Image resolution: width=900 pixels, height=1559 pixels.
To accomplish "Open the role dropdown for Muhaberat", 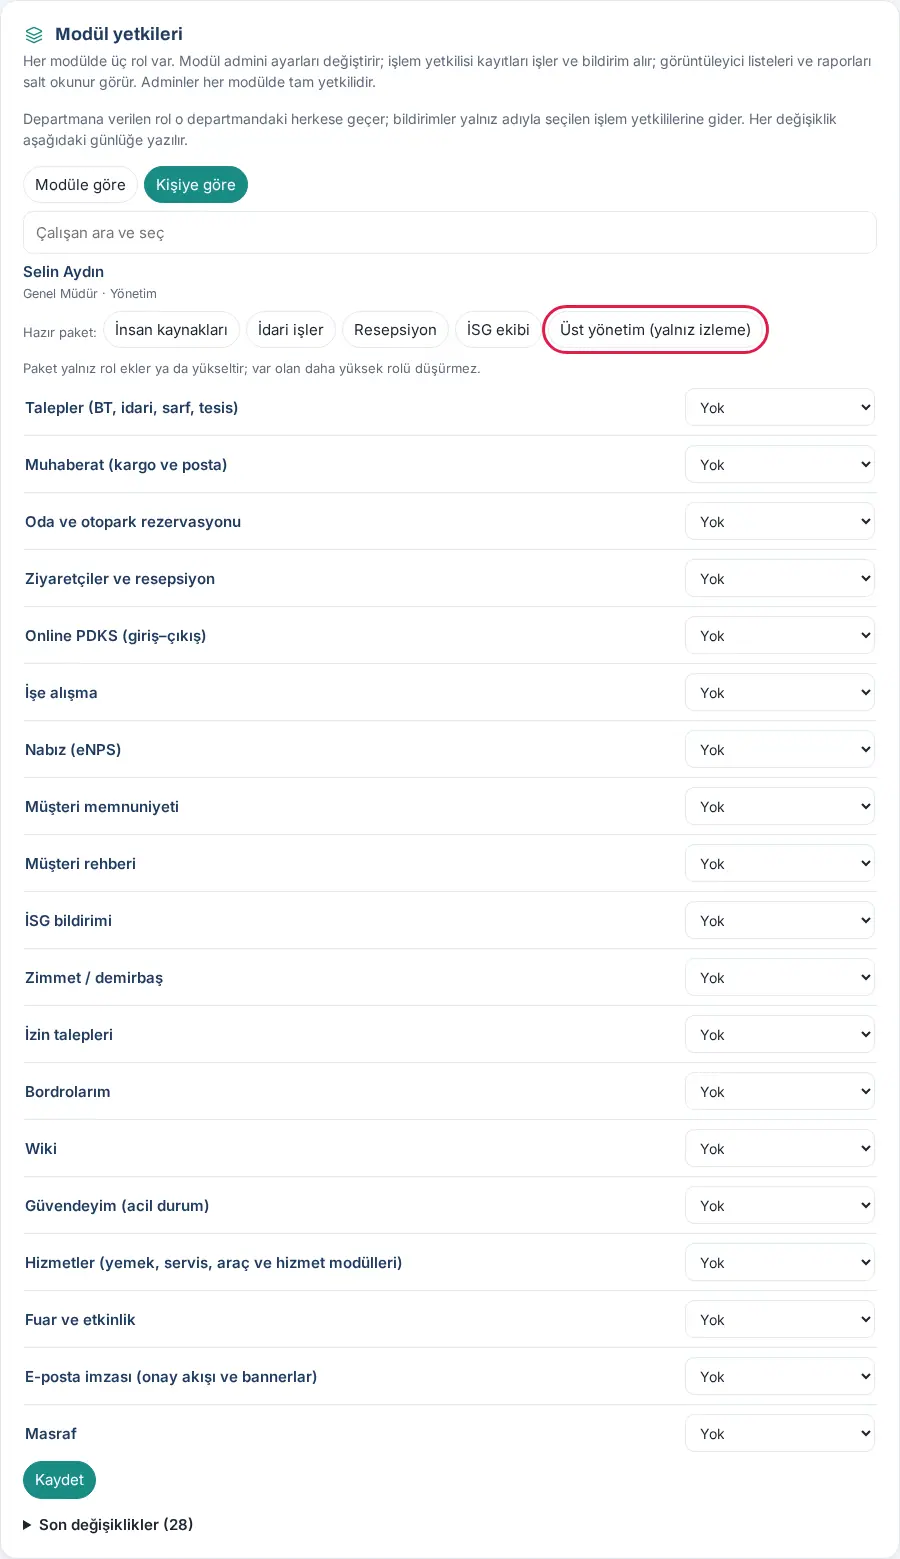I will (780, 465).
